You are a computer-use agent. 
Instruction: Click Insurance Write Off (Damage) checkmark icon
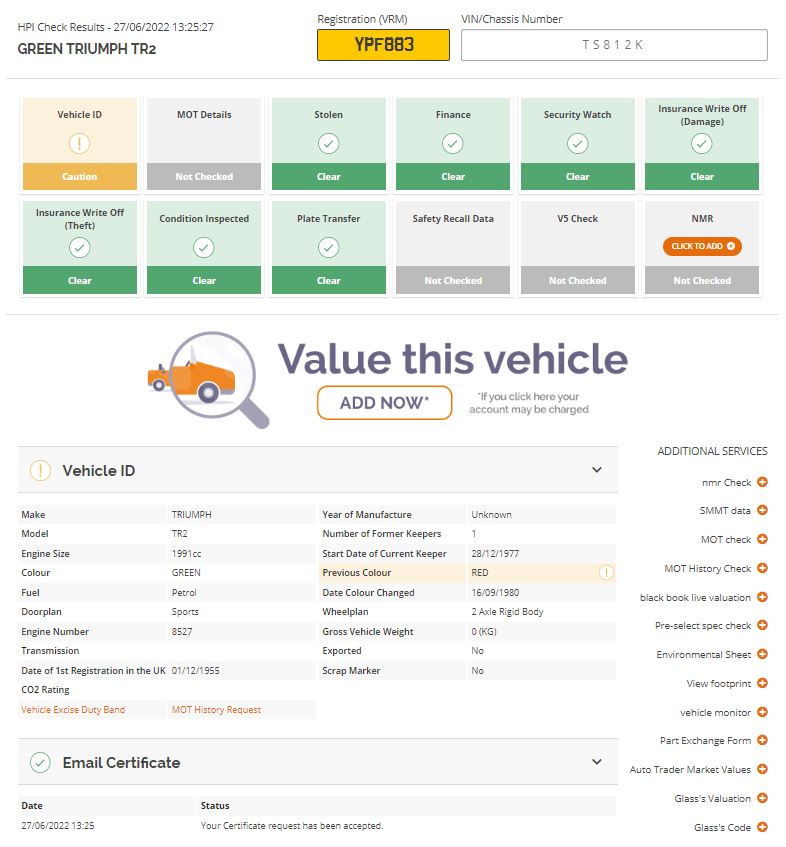click(x=702, y=143)
